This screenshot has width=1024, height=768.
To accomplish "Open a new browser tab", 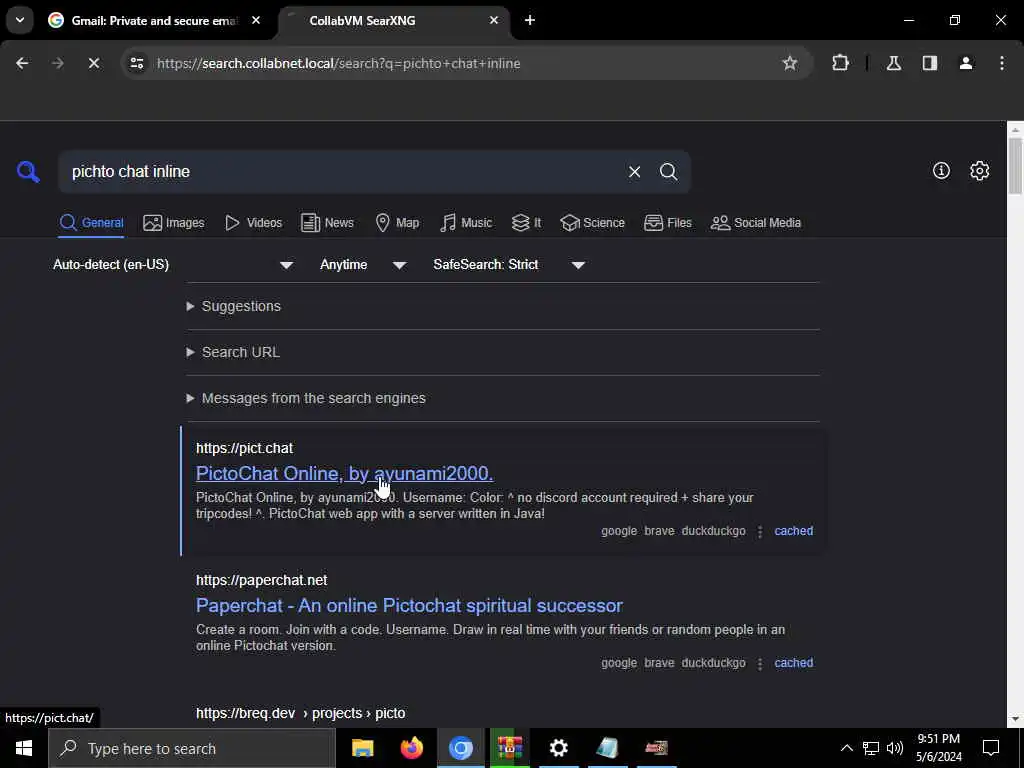I will coord(530,20).
